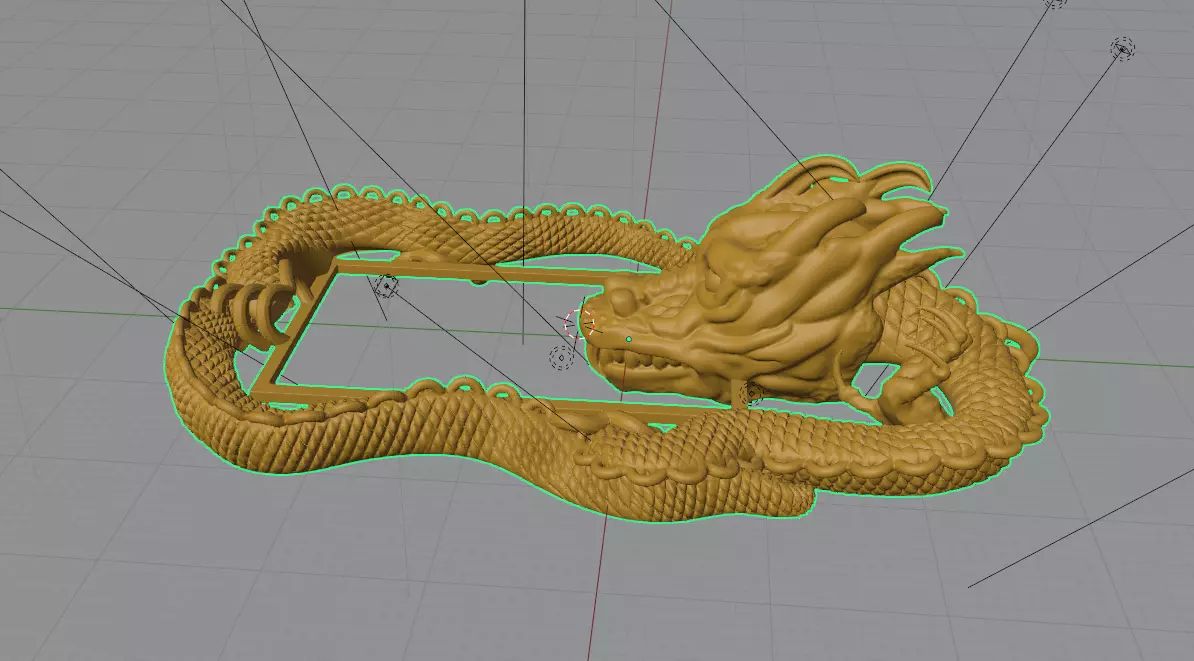Select the light object at upper right of viewport
1194x661 pixels.
click(x=1122, y=49)
